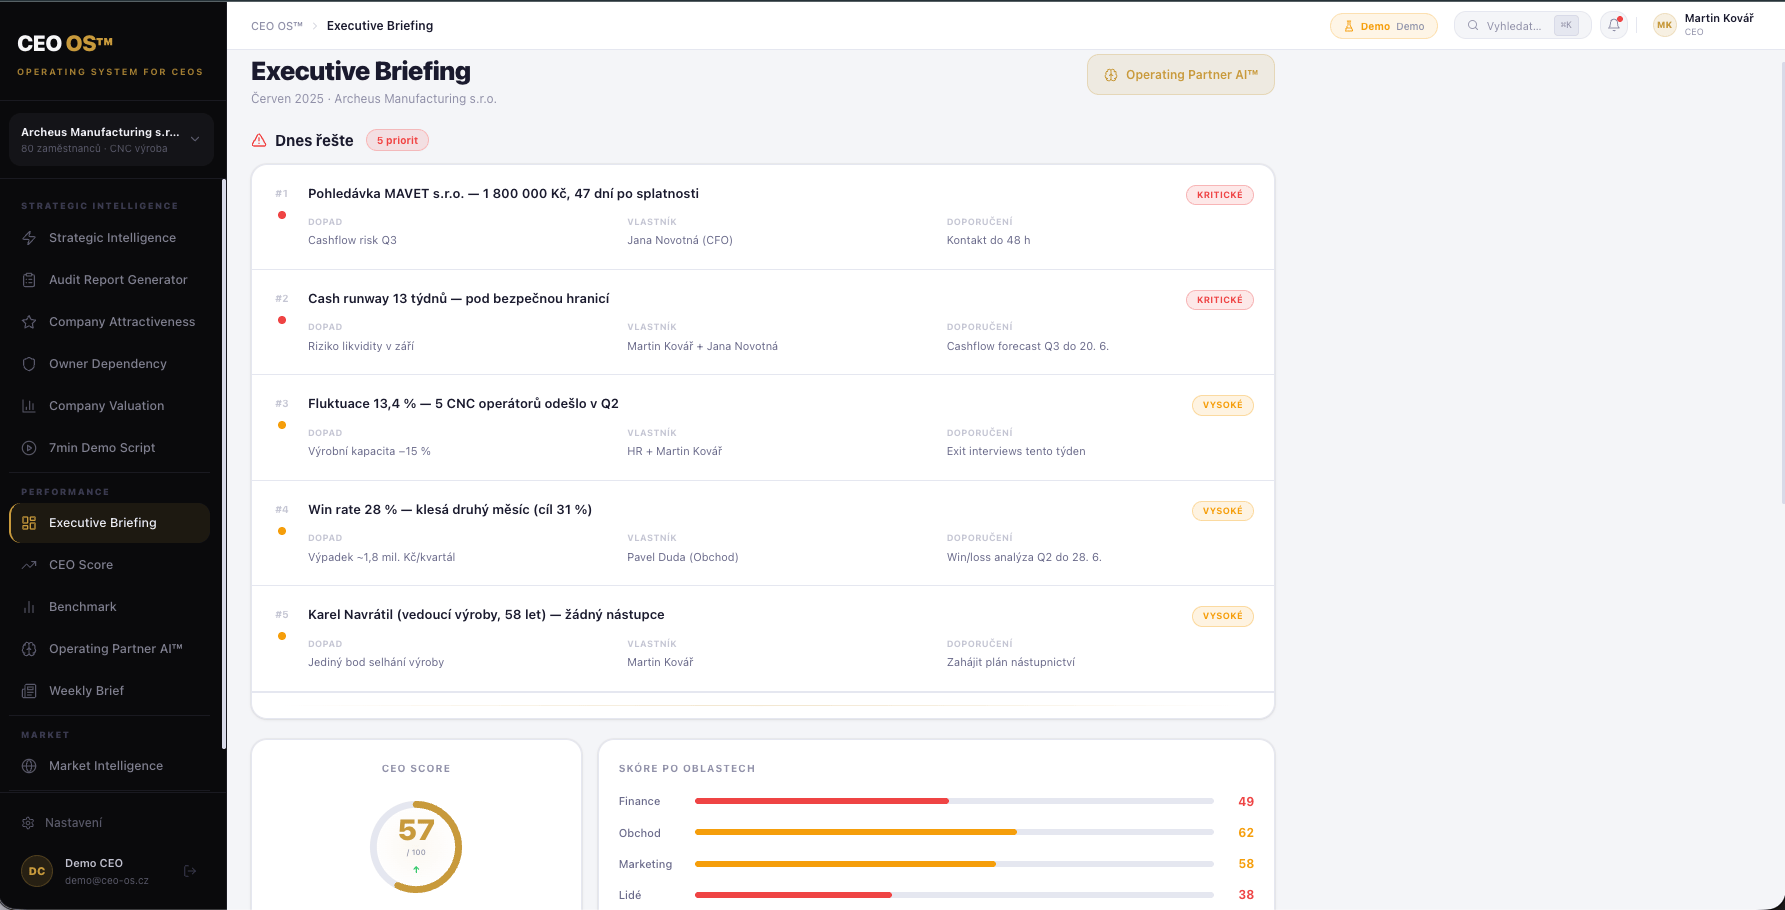The height and width of the screenshot is (910, 1785).
Task: Click Zahájit plán nástupnictví recommendation
Action: click(1011, 663)
